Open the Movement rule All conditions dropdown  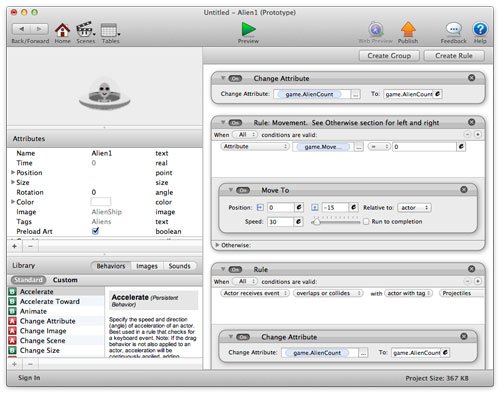(x=244, y=135)
